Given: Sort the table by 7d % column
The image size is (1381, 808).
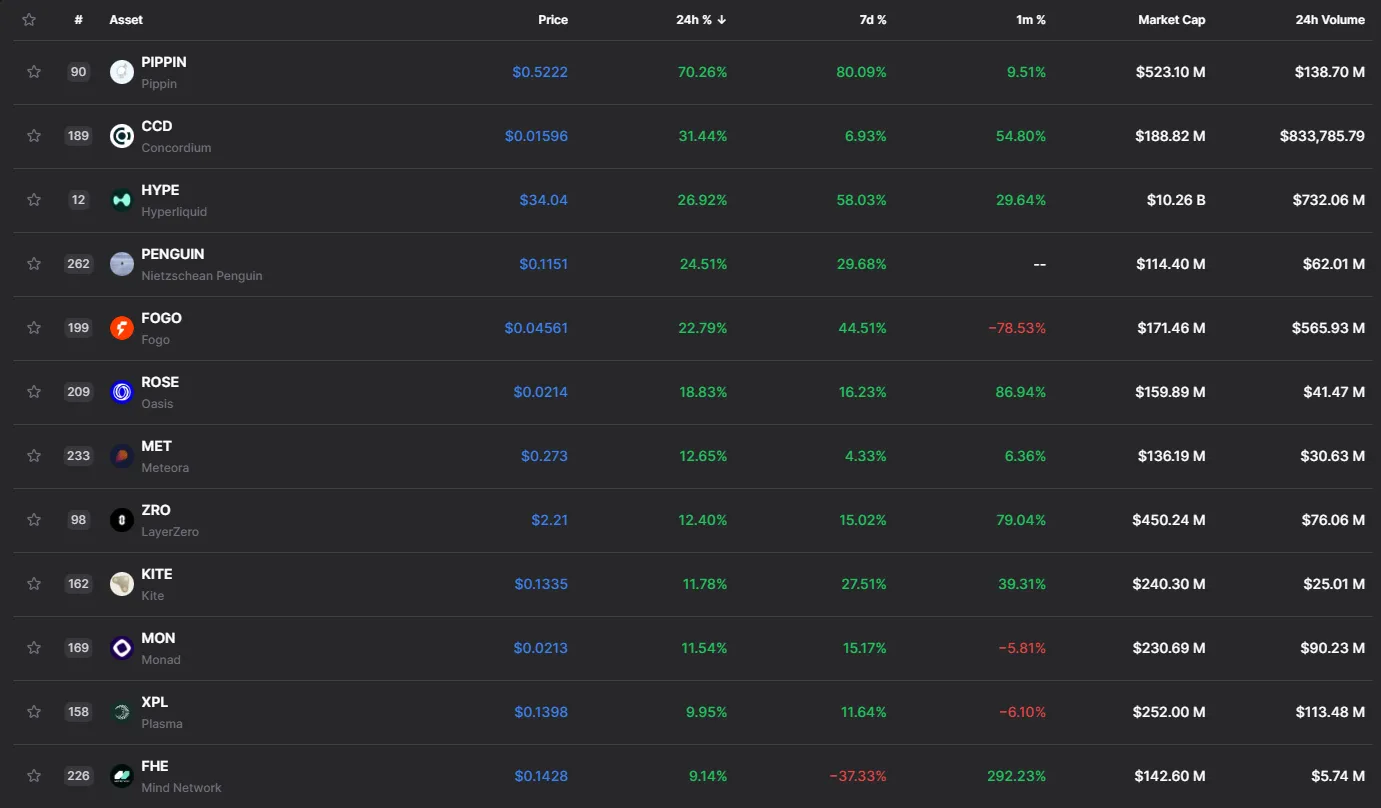Looking at the screenshot, I should point(872,19).
